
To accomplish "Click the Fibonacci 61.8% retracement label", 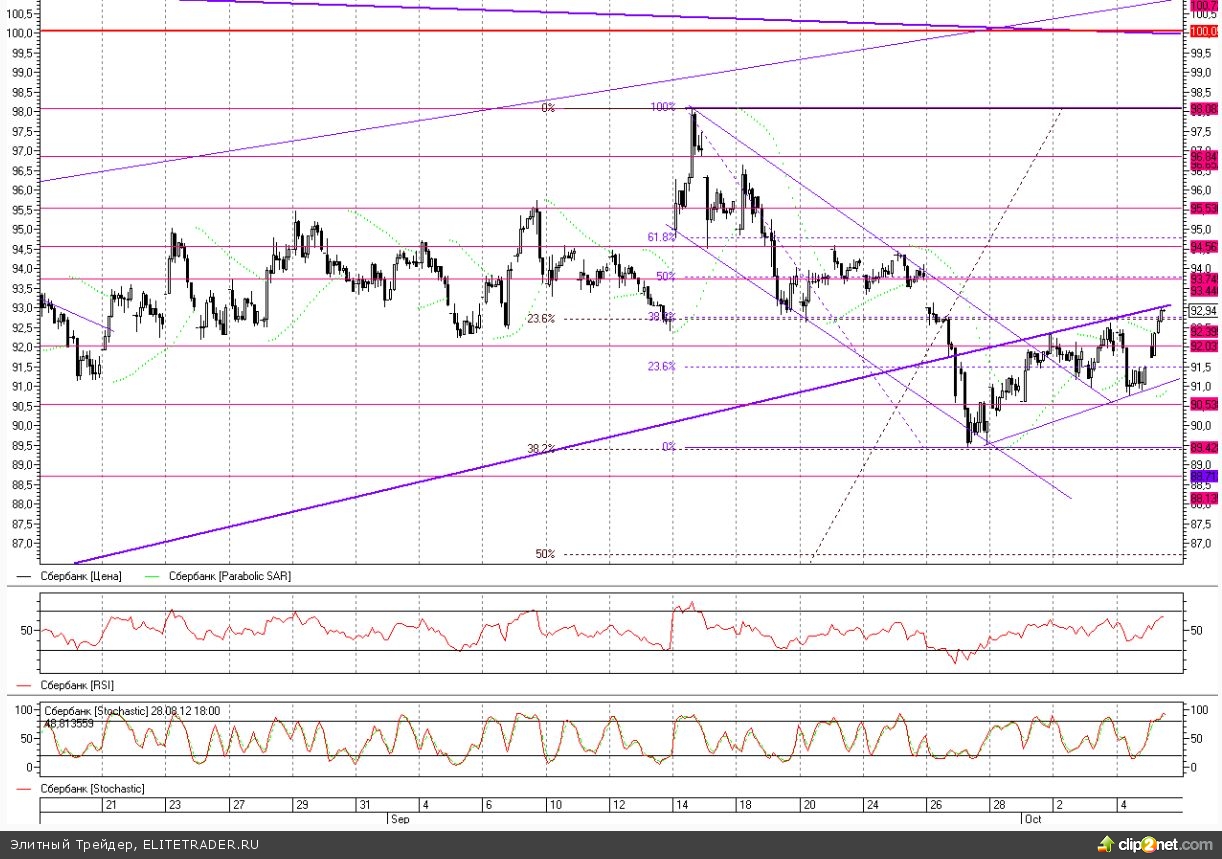I will (660, 237).
